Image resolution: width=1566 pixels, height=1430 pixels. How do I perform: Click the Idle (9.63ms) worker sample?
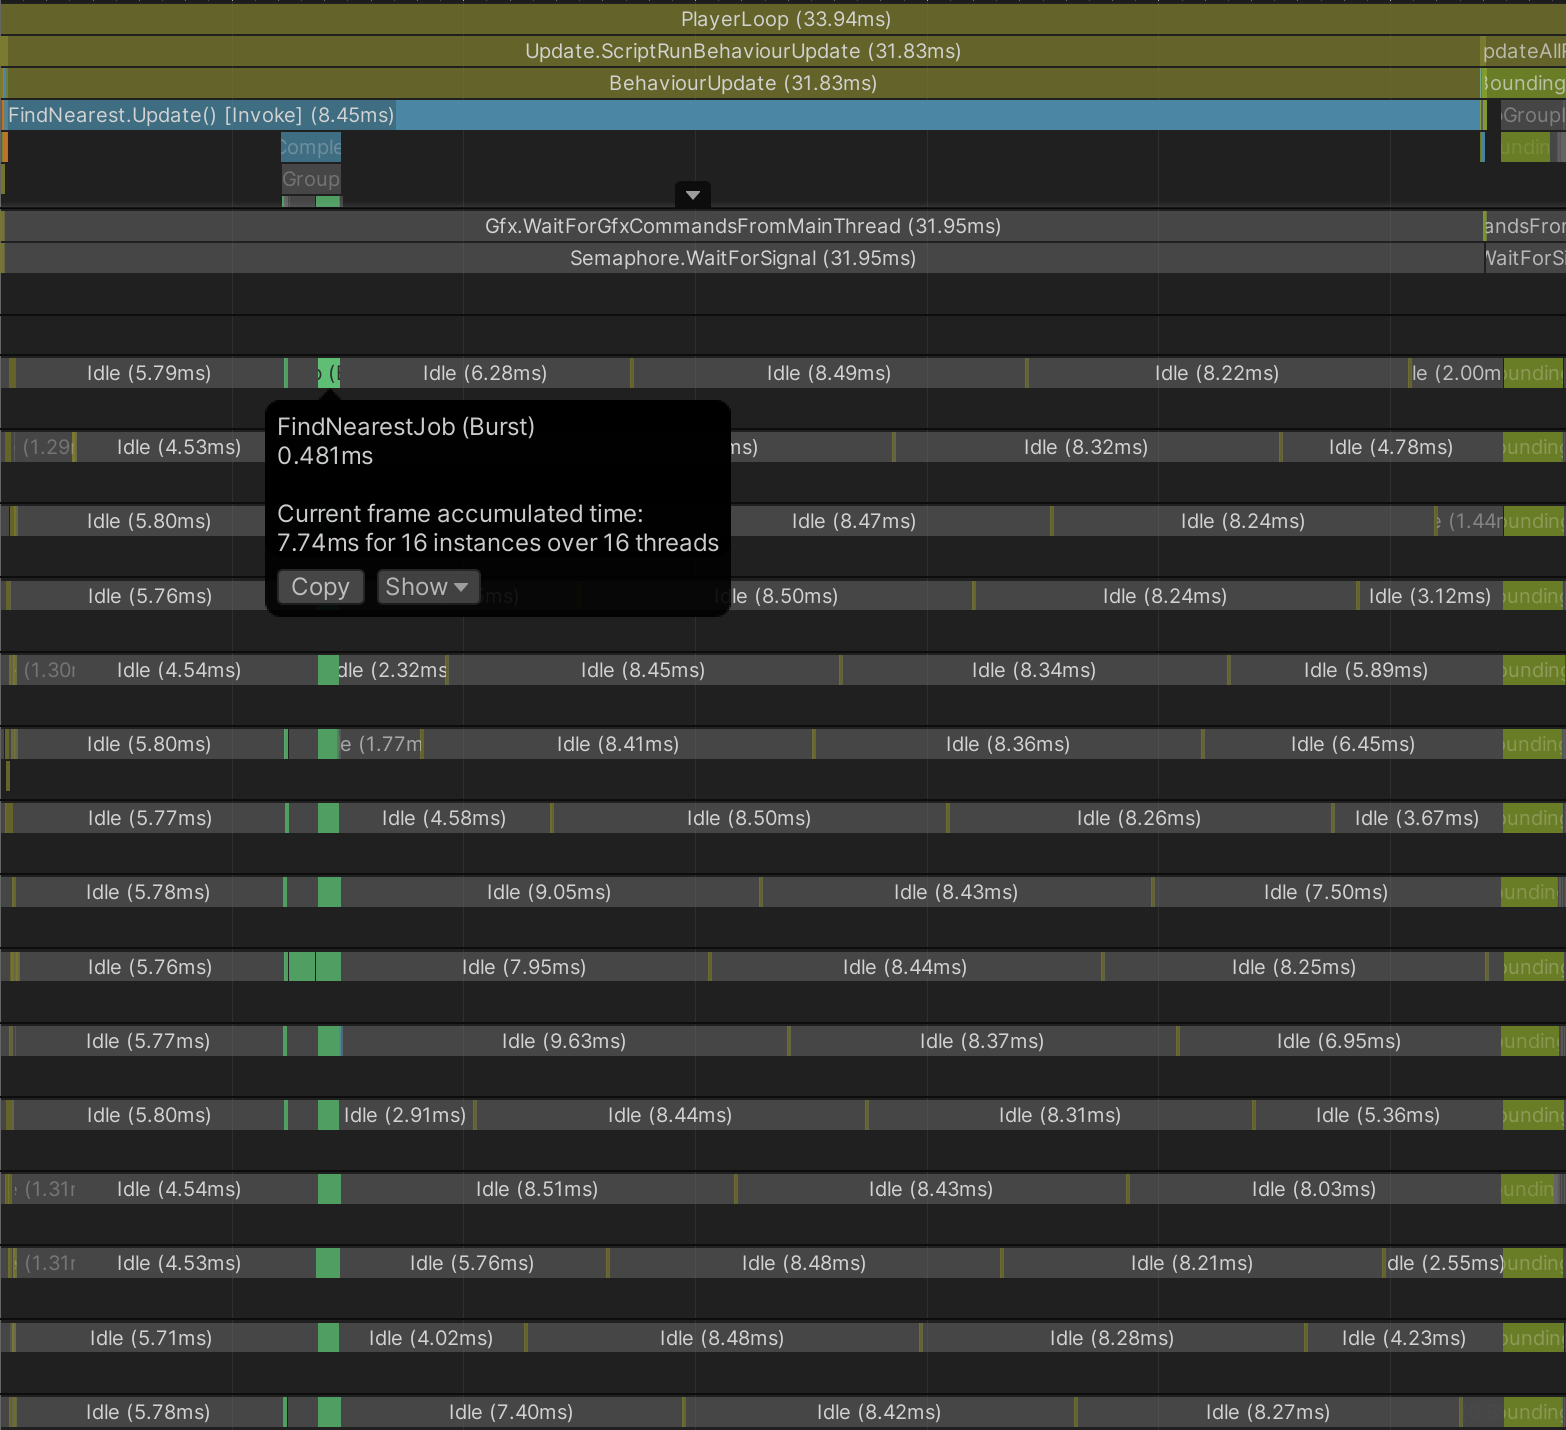click(564, 1041)
